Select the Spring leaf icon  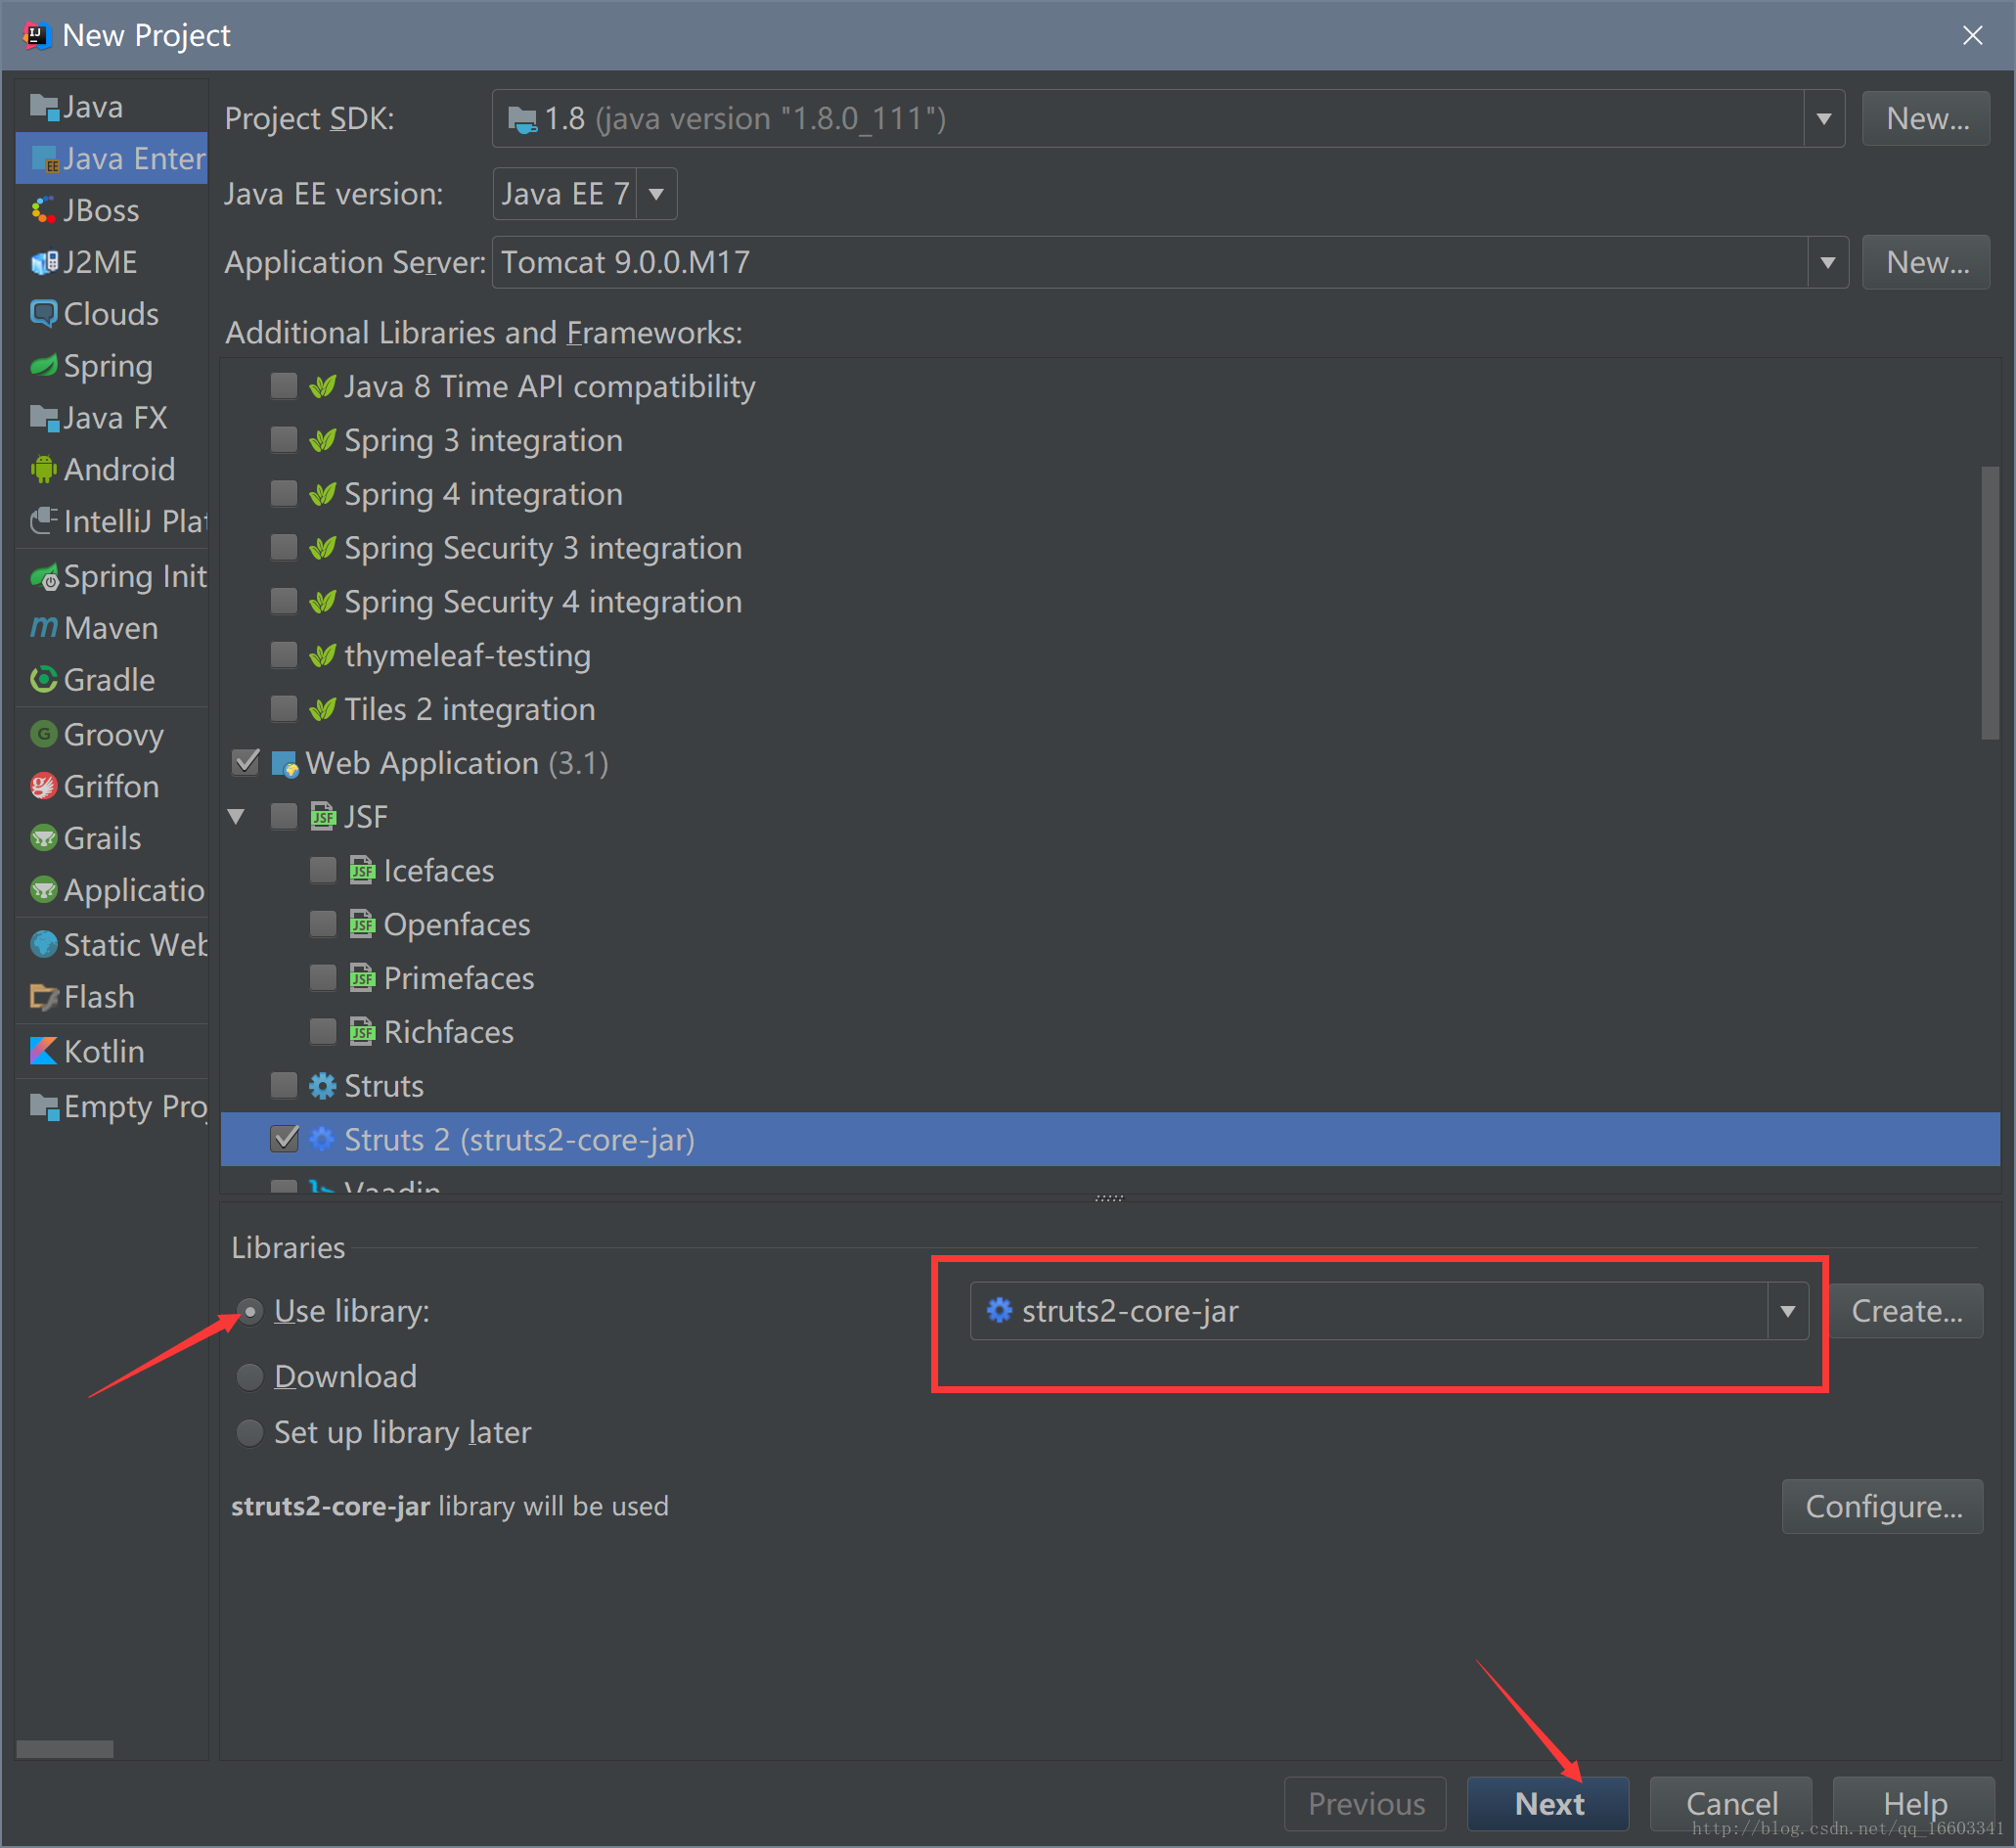44,366
